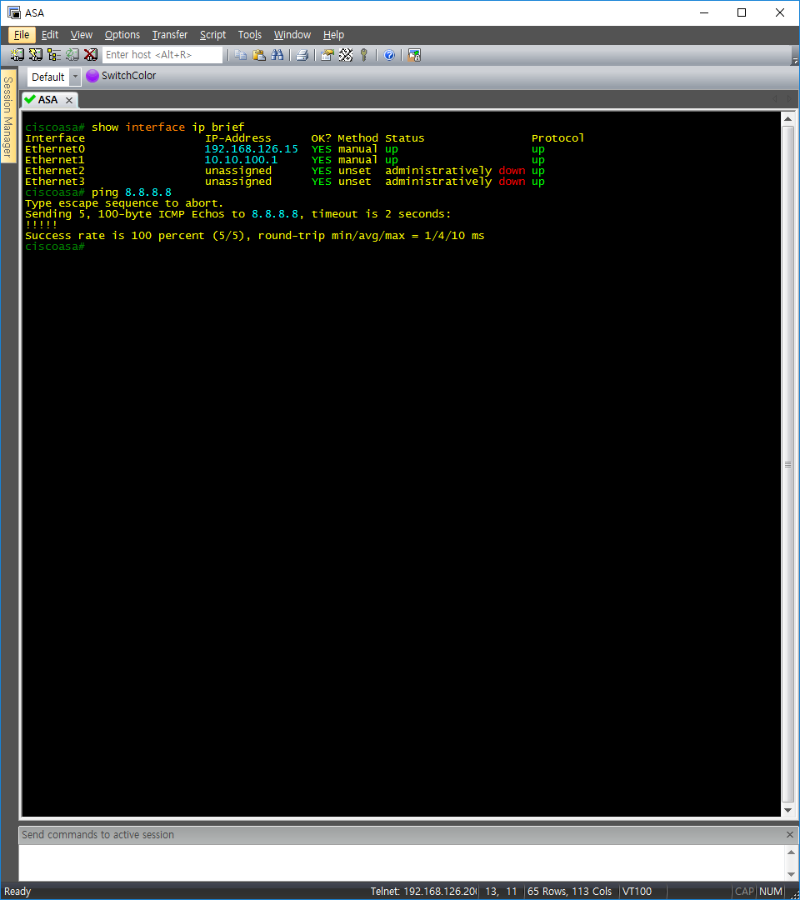Click IP address 10.10.100.1 in terminal

click(x=241, y=160)
